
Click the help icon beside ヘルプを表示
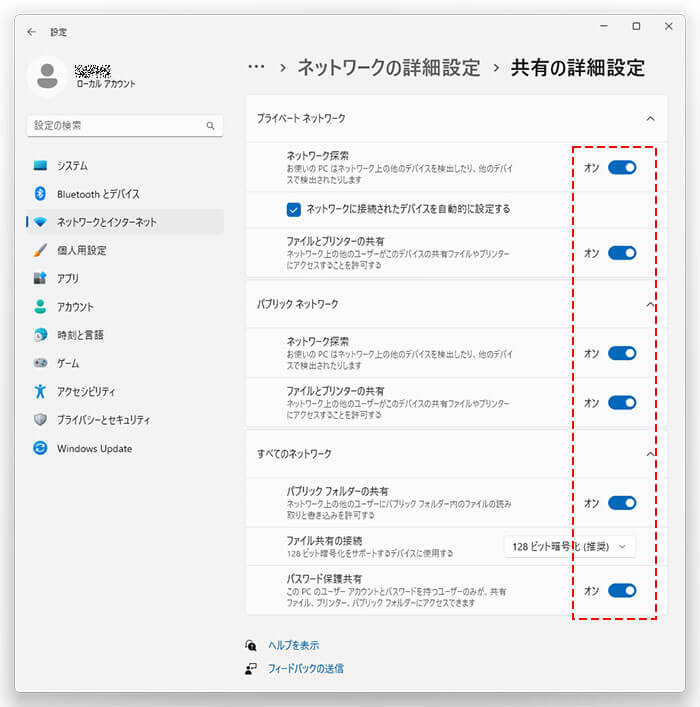251,645
